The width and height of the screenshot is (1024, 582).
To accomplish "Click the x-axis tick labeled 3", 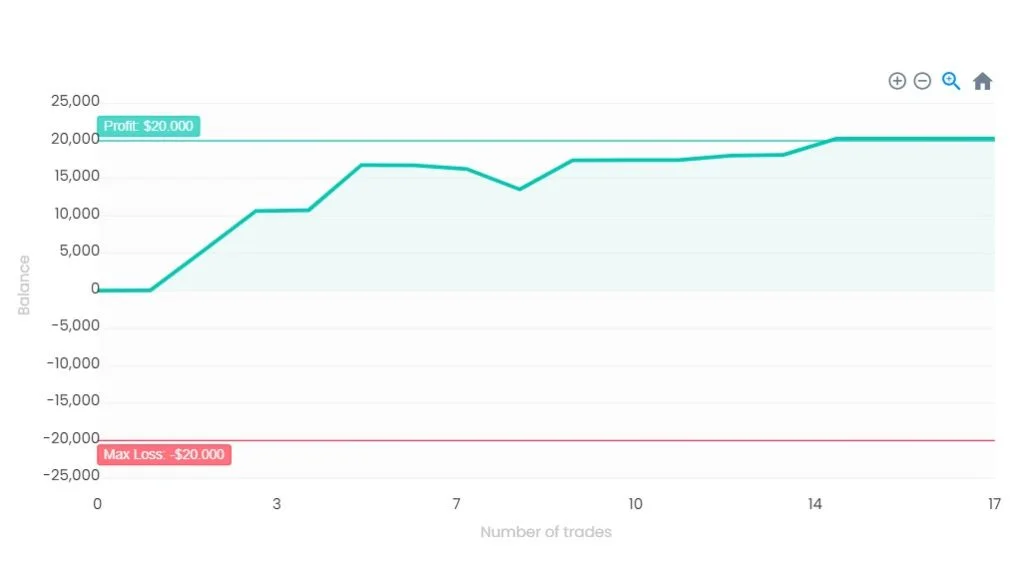I will 277,504.
